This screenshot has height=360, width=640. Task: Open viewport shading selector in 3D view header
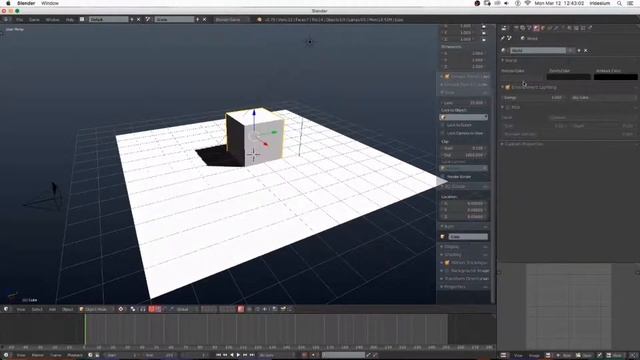tap(120, 309)
